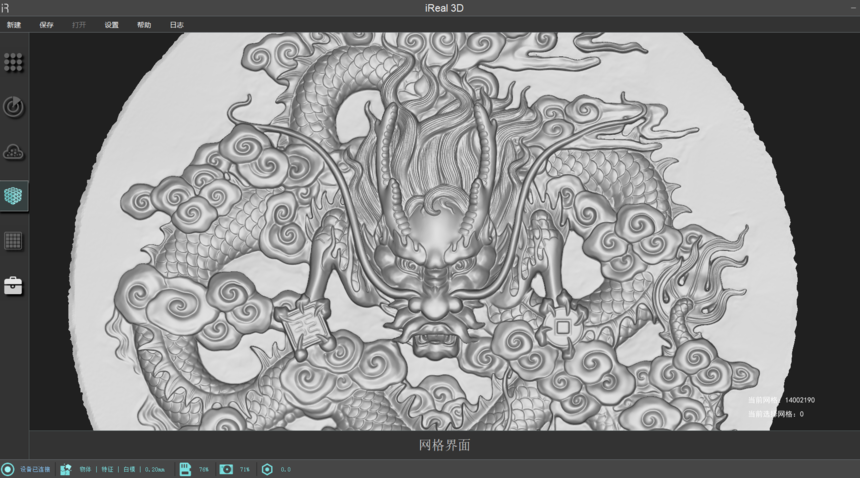The image size is (860, 478).
Task: Click the camera usage icon in status bar
Action: click(226, 469)
